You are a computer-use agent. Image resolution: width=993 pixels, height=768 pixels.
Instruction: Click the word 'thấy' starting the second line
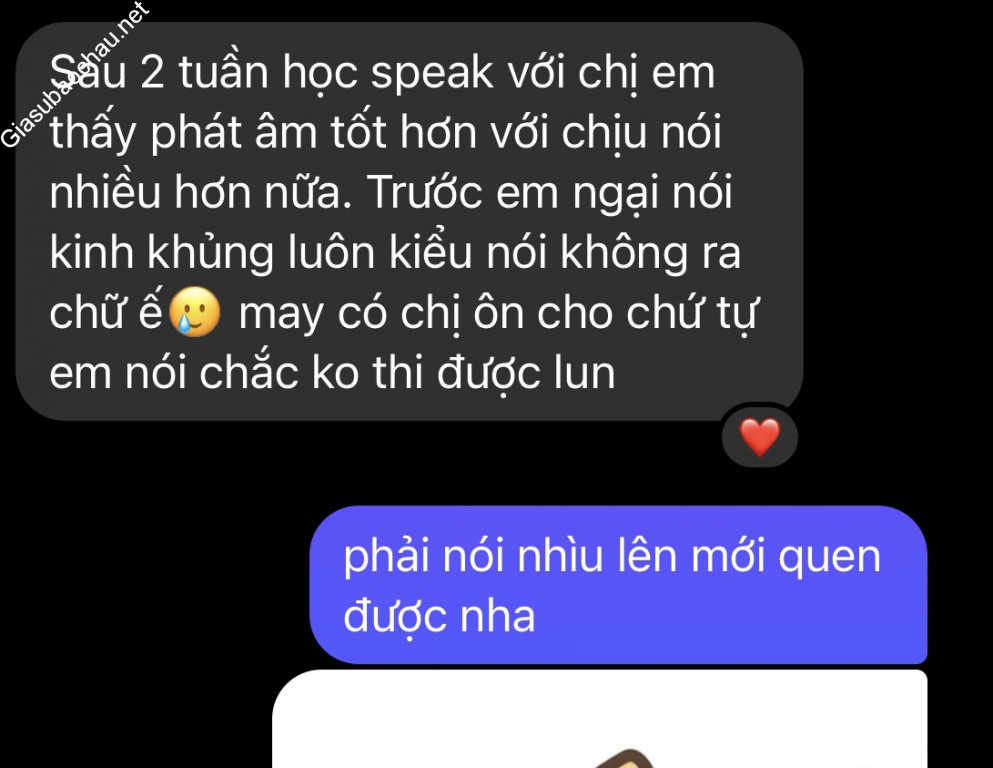[x=93, y=133]
